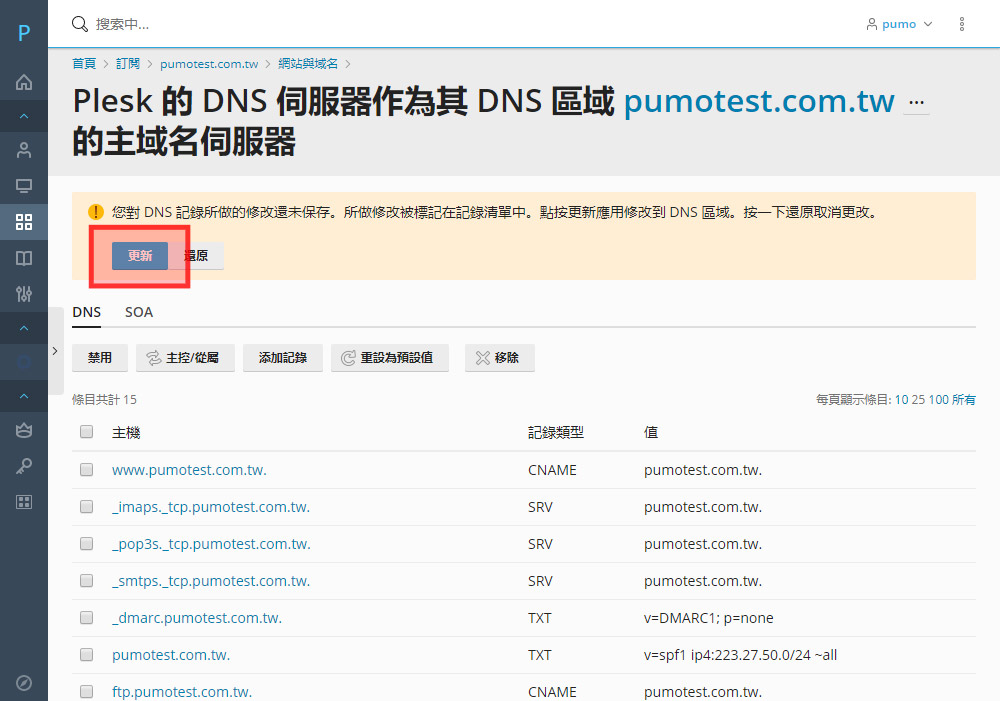Show 所有 entries per page
This screenshot has height=701, width=1000.
click(x=964, y=399)
